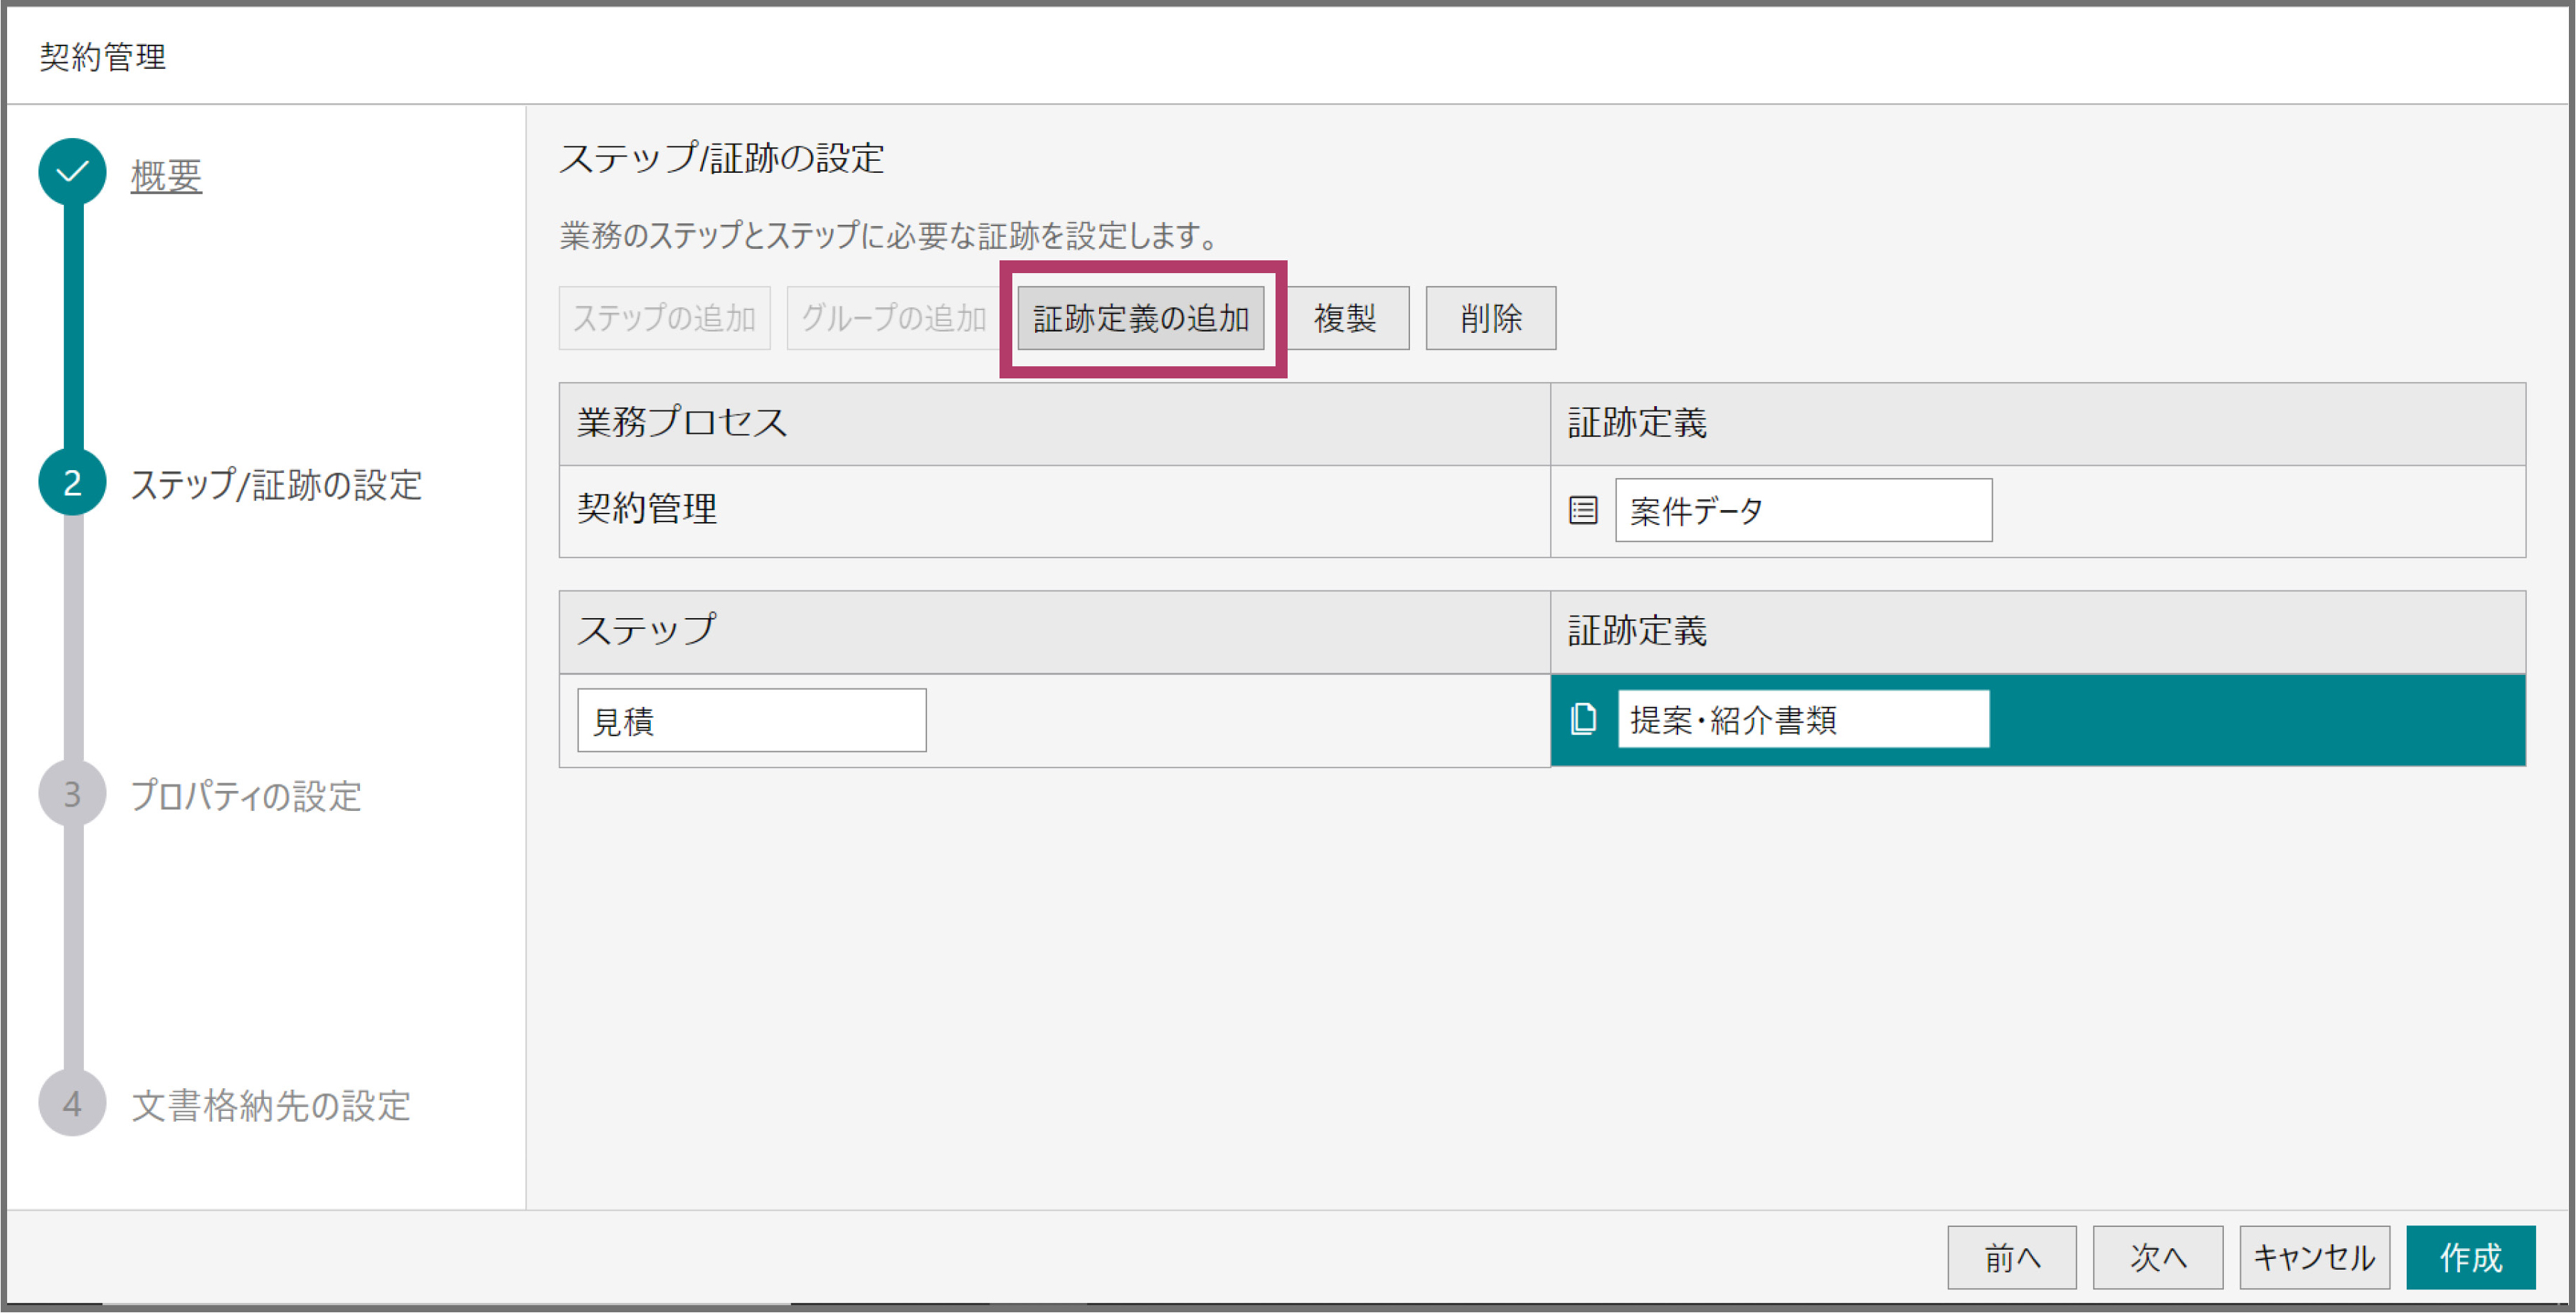Click the 前へ button
Screen dimensions: 2576x1313
[2012, 1257]
